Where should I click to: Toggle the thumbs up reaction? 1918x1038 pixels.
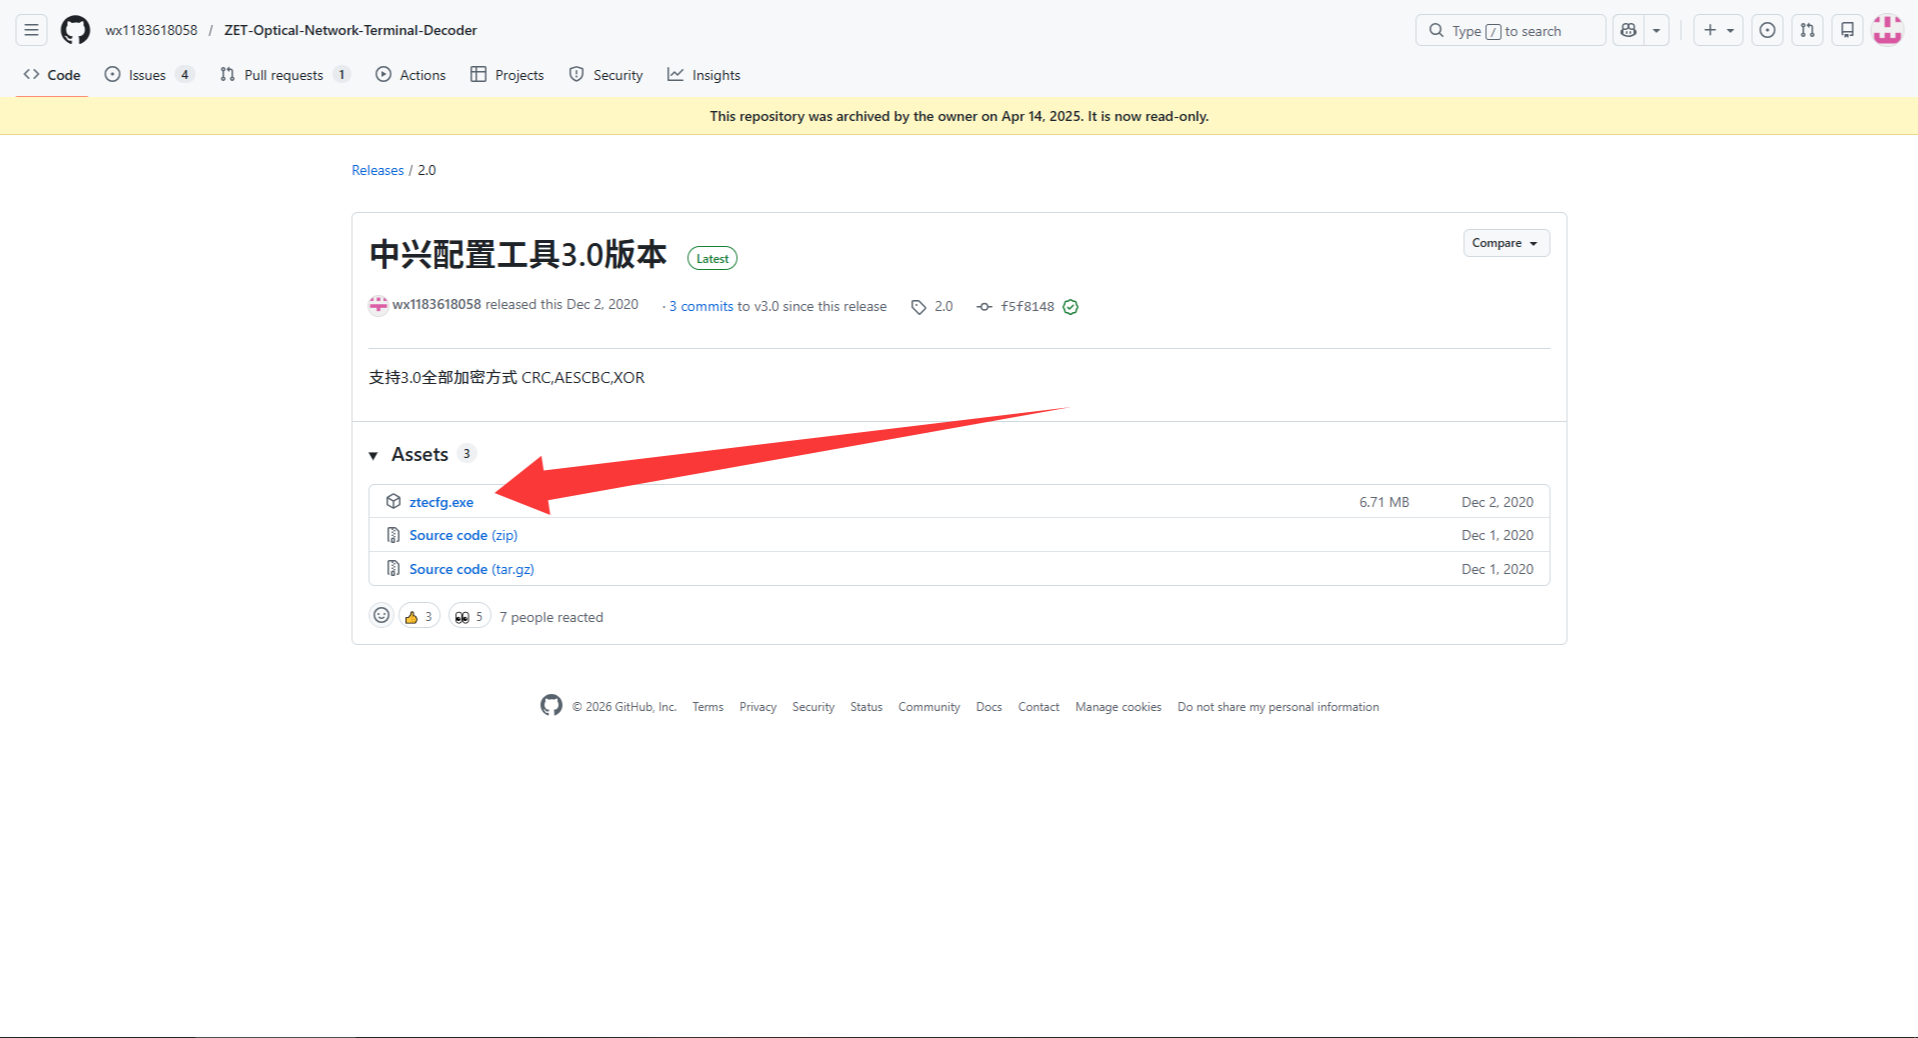tap(419, 616)
